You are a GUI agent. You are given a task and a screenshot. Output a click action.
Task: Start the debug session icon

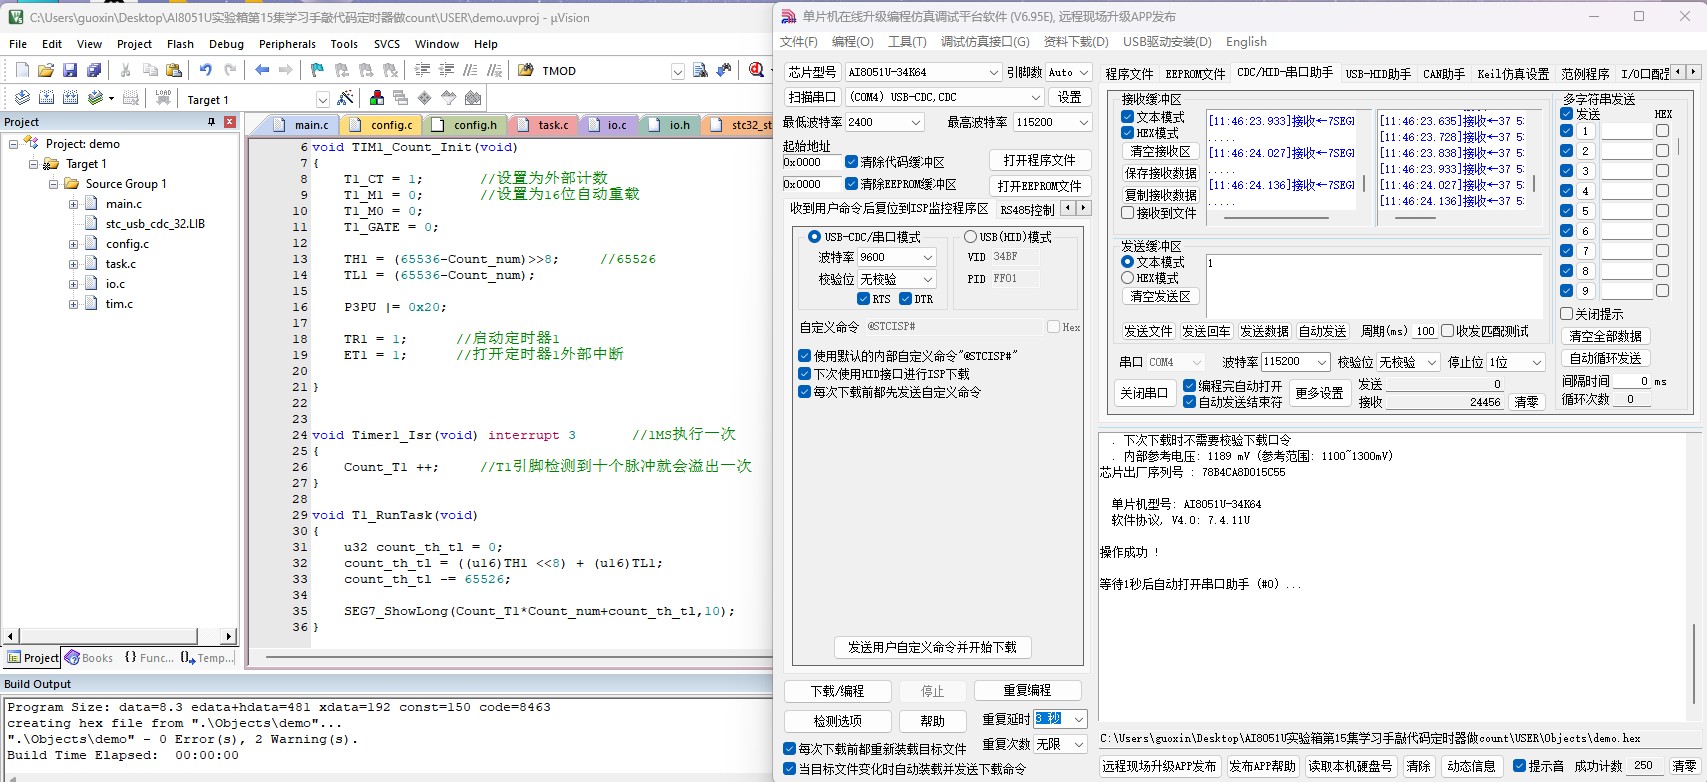point(756,70)
